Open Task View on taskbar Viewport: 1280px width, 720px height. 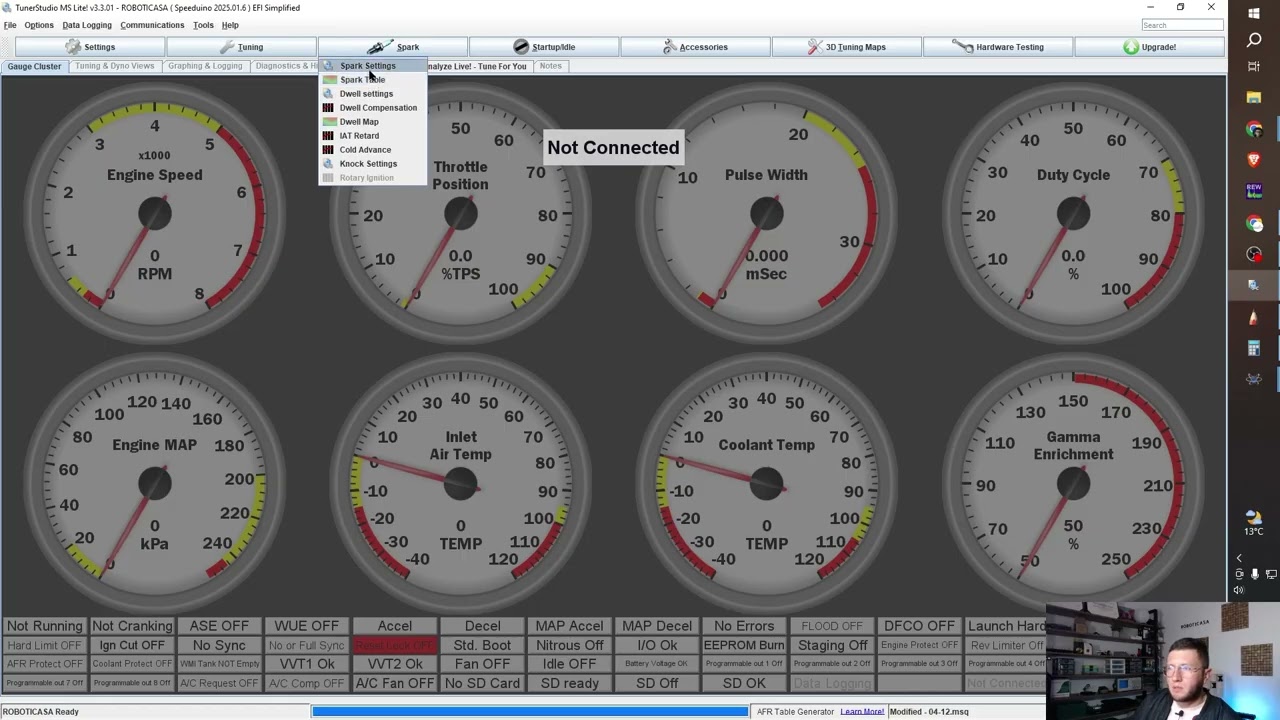coord(1254,66)
